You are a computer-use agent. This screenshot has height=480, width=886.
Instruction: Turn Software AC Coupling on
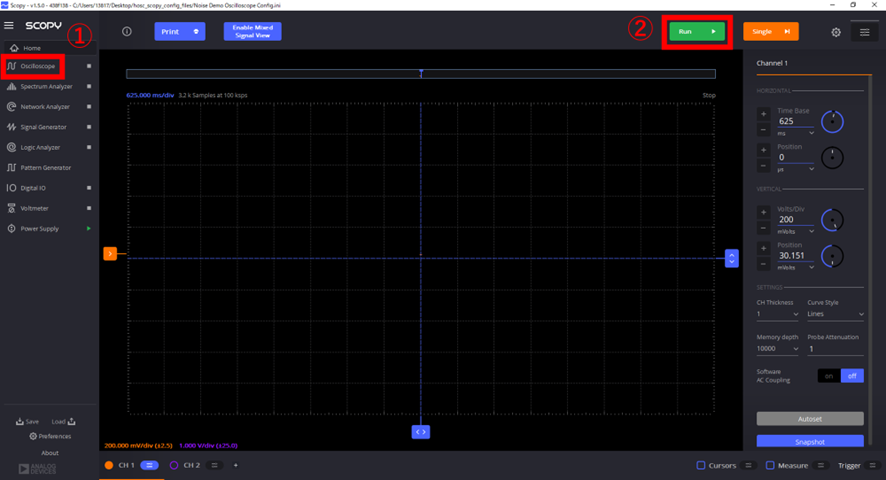pyautogui.click(x=829, y=376)
